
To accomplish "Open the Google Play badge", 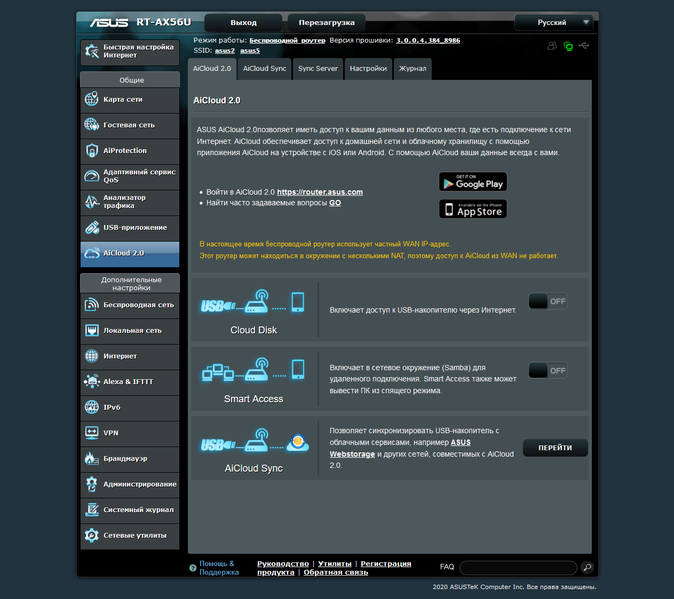I will 473,182.
